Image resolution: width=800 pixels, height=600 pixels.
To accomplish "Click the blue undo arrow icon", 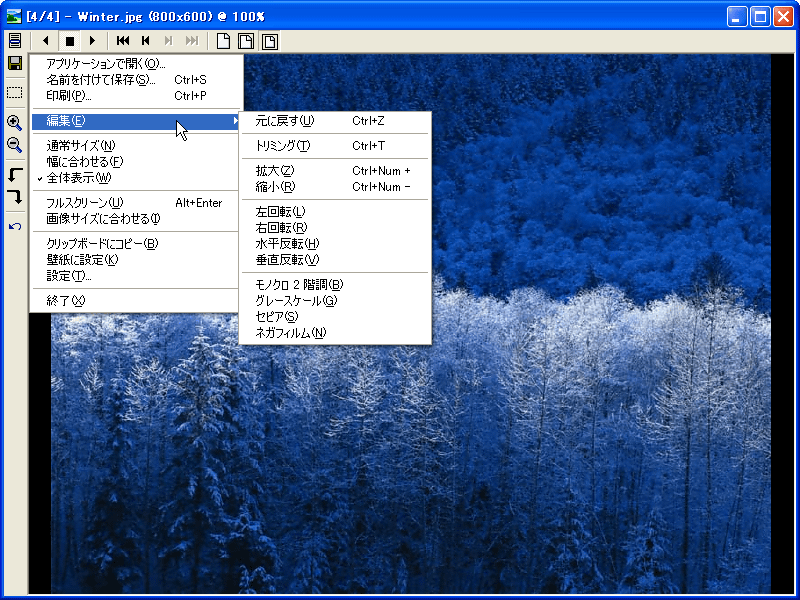I will [x=14, y=227].
